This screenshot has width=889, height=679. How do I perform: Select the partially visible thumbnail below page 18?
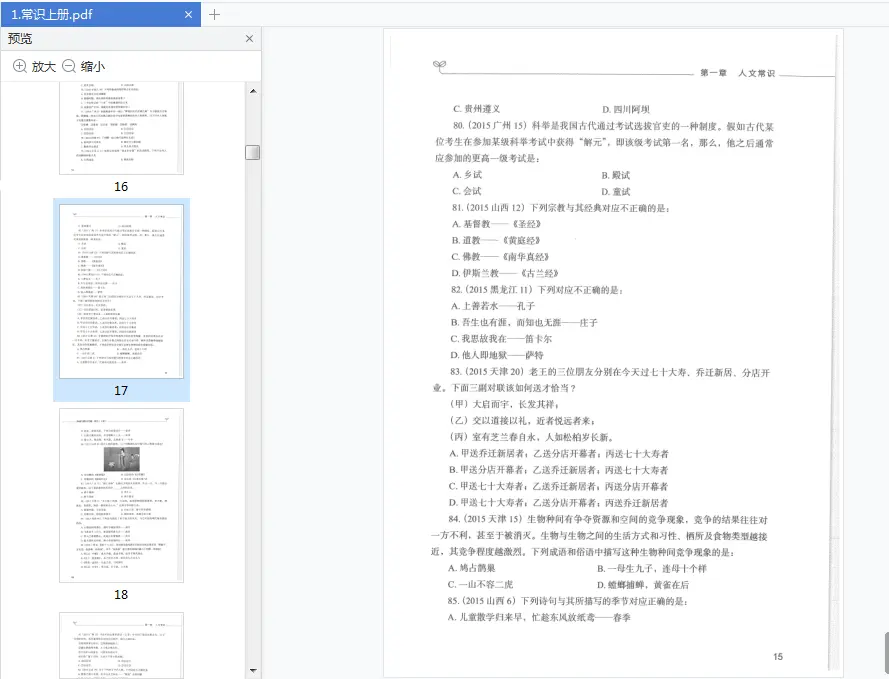(x=121, y=645)
